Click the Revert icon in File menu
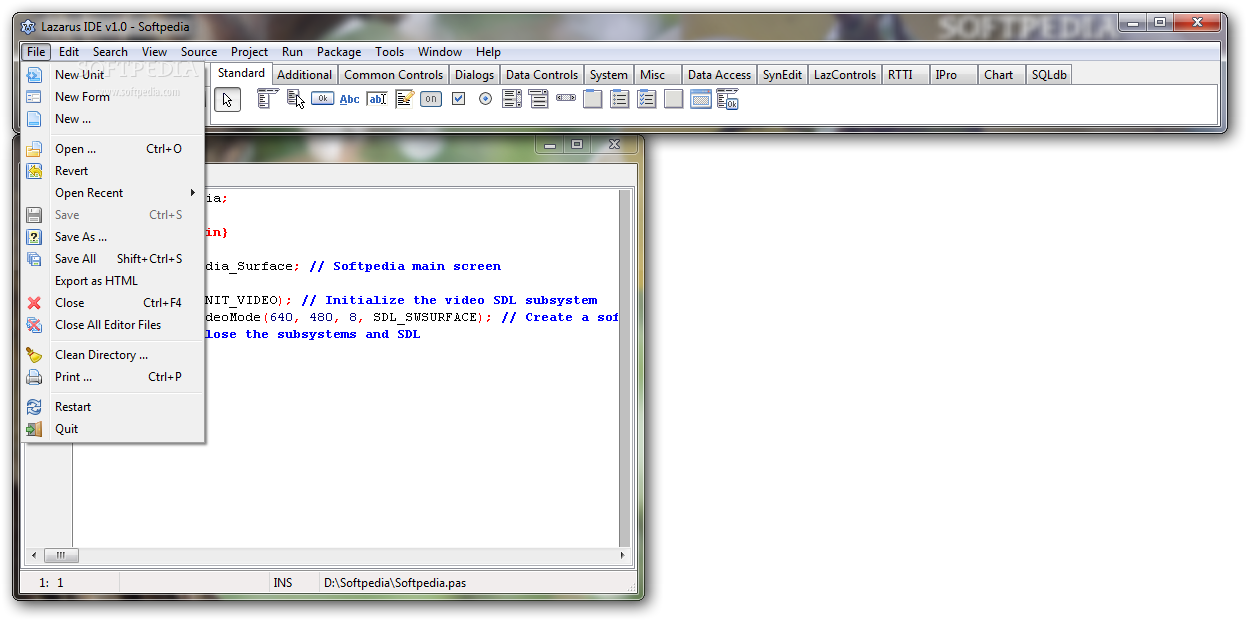The image size is (1248, 621). 34,171
